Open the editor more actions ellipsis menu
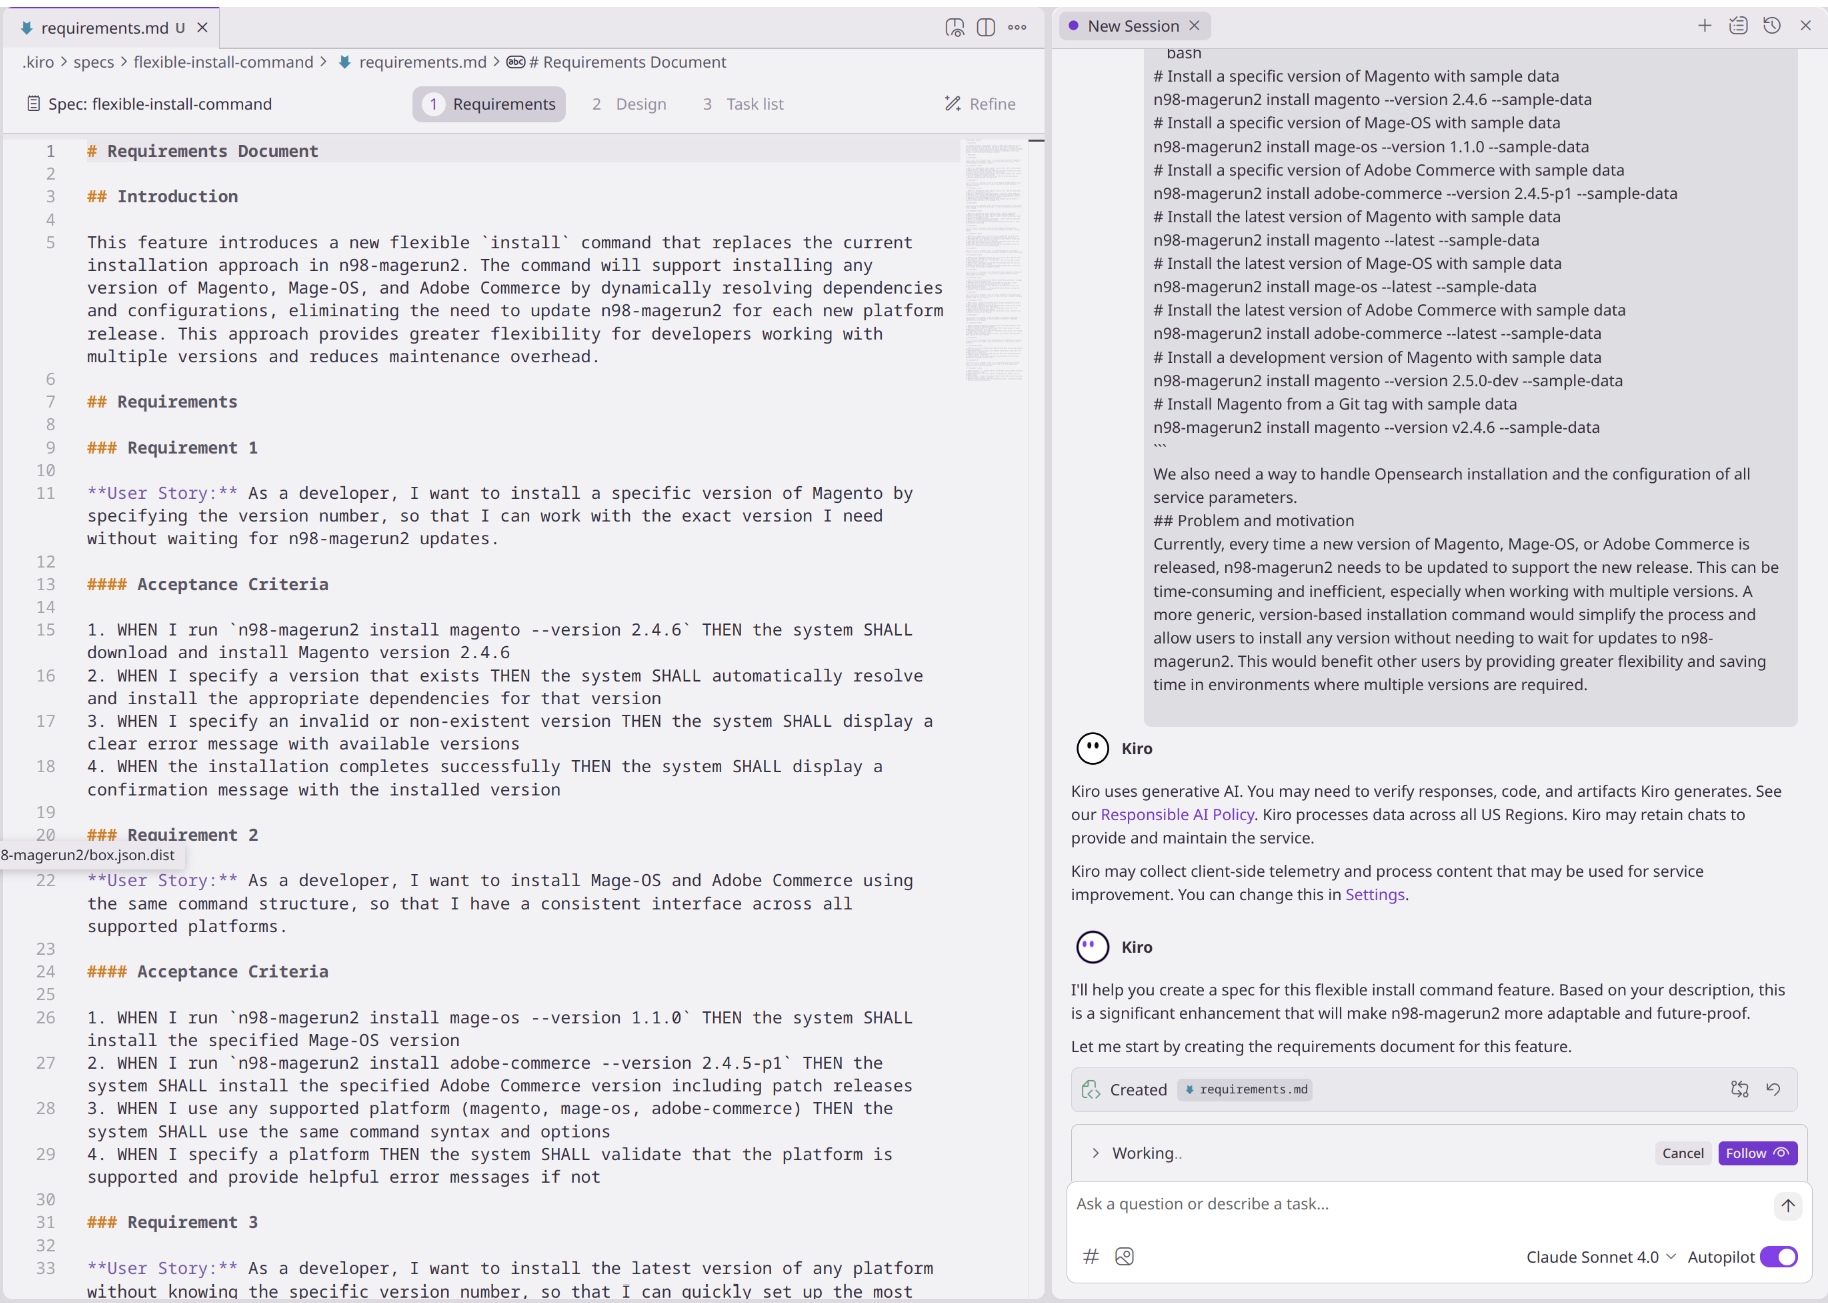 click(x=1017, y=28)
